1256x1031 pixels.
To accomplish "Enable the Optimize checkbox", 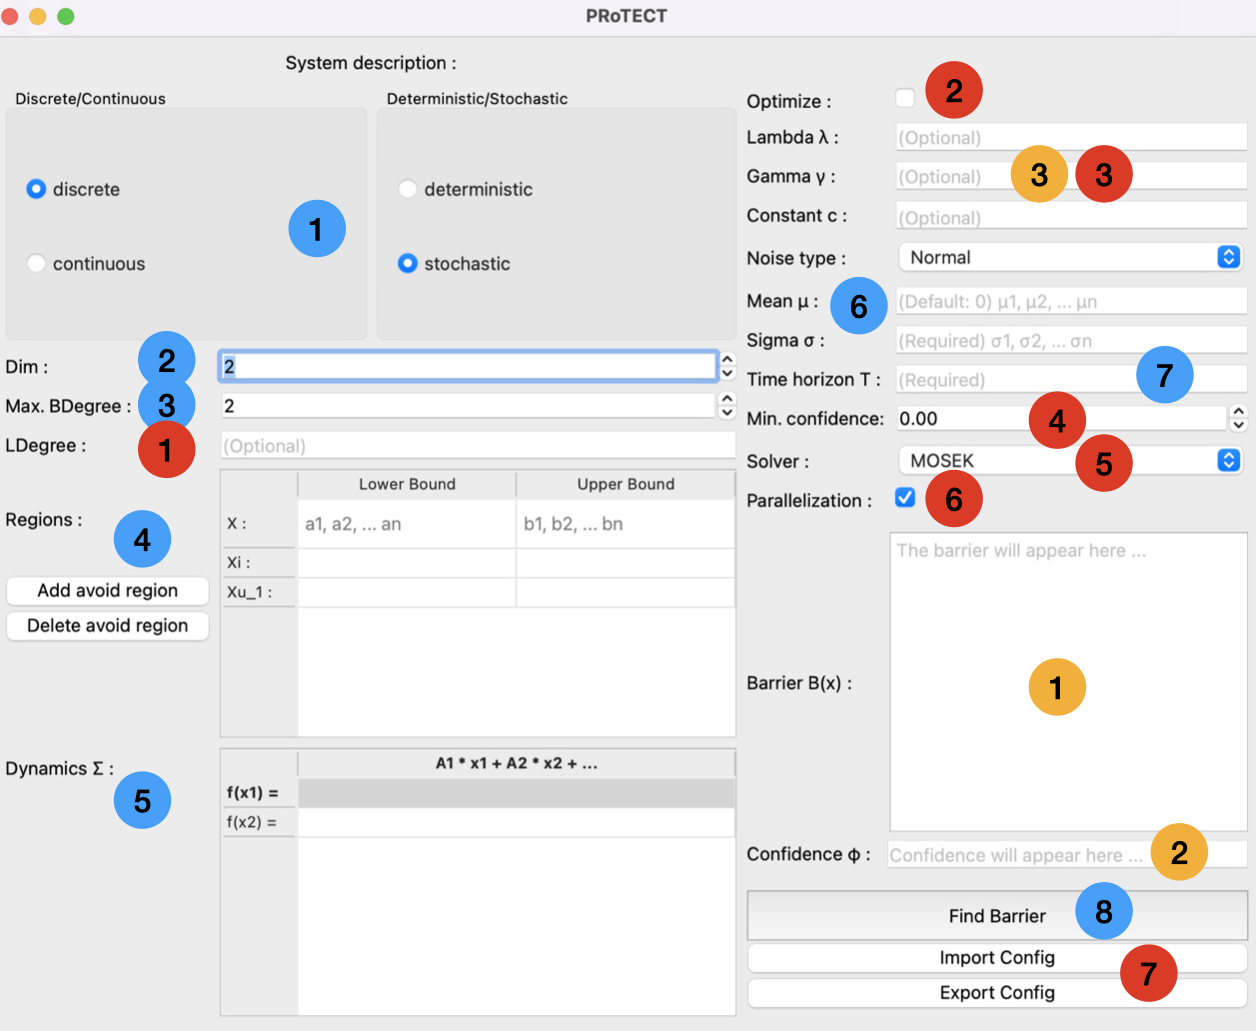I will pos(905,98).
